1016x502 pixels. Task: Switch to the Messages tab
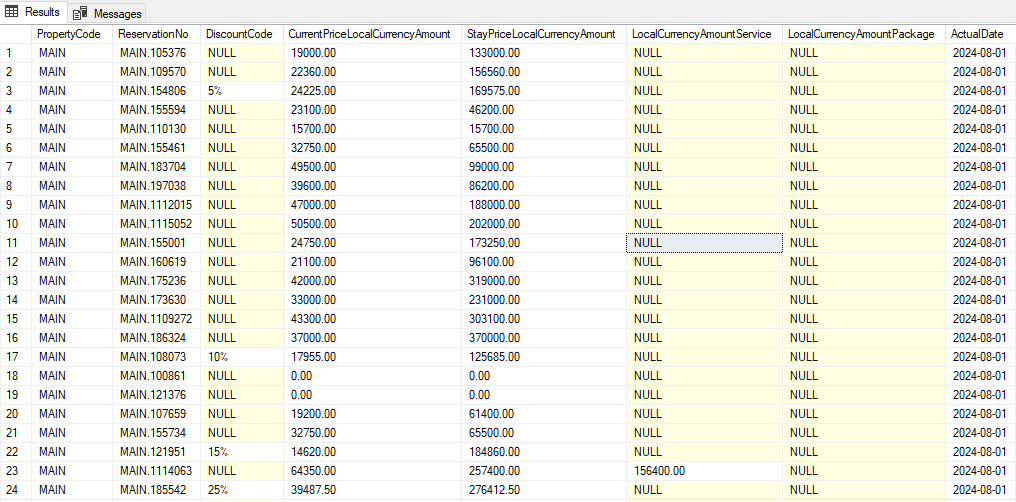point(116,14)
